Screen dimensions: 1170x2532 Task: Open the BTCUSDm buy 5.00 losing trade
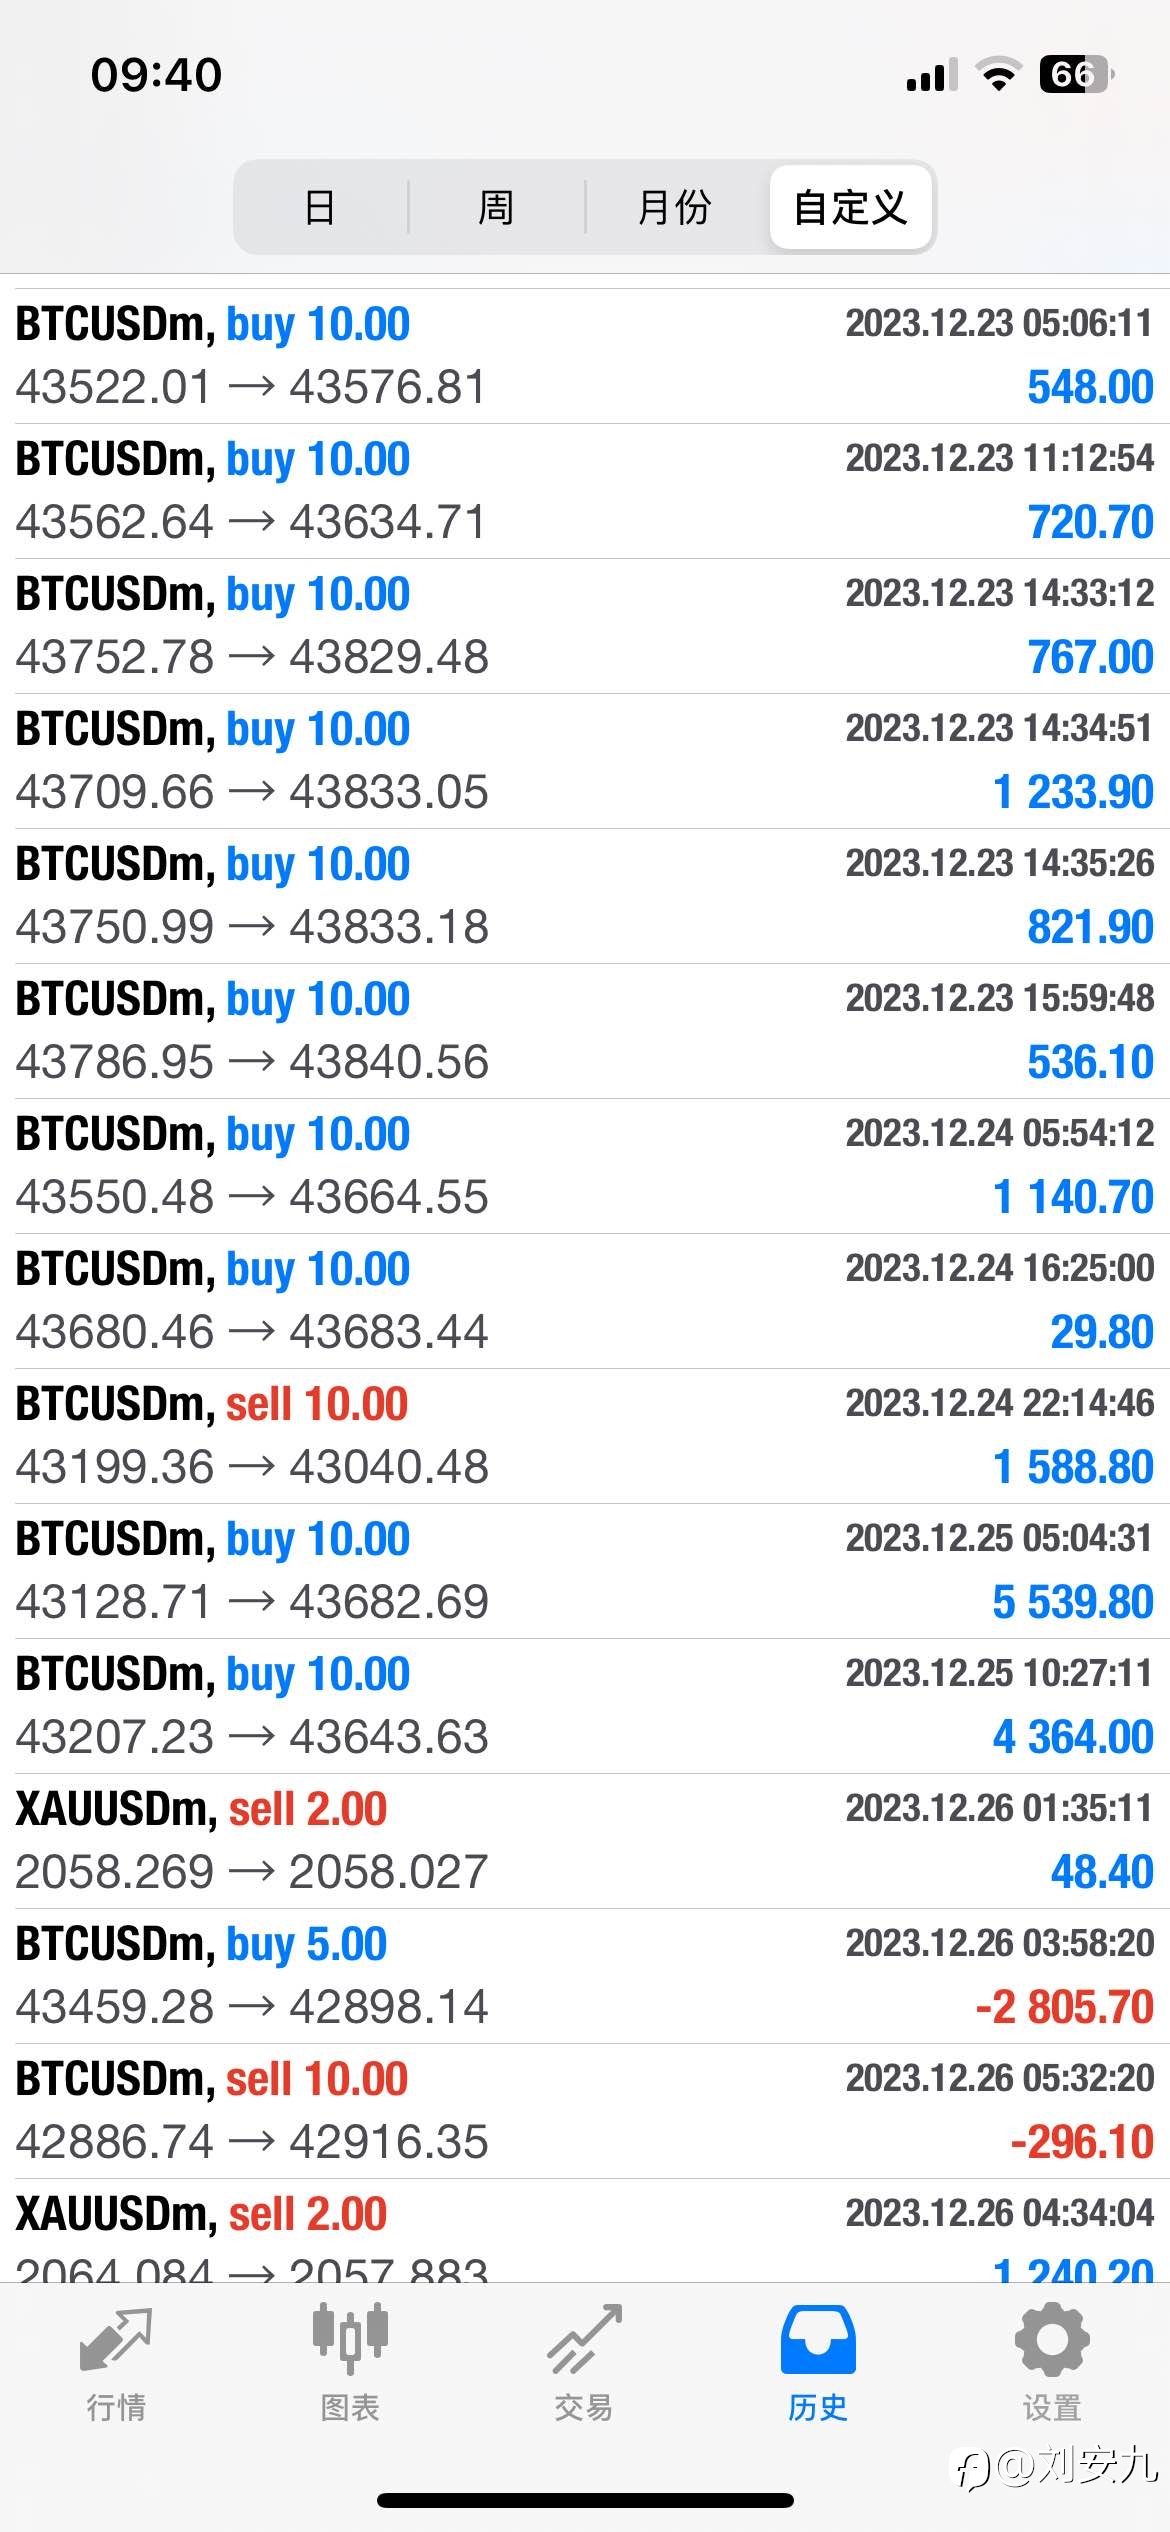click(585, 1976)
